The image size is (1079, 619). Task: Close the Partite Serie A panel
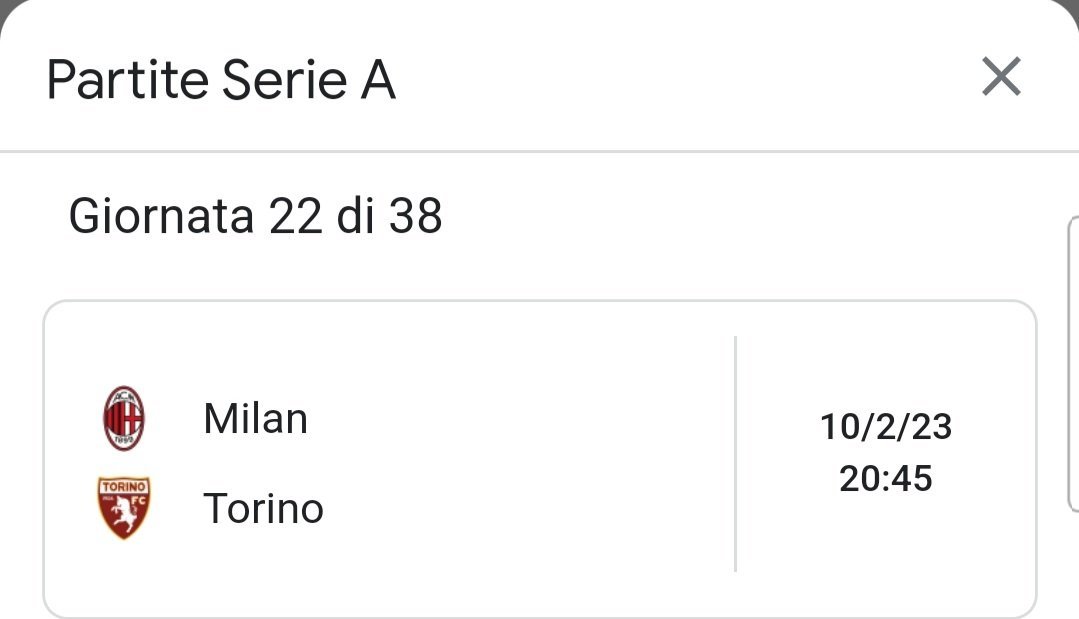click(1001, 77)
